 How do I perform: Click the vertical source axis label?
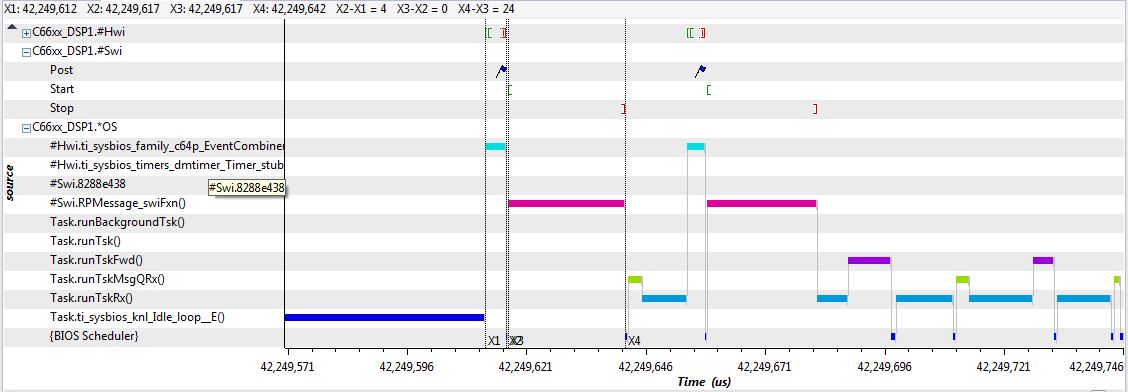point(10,183)
